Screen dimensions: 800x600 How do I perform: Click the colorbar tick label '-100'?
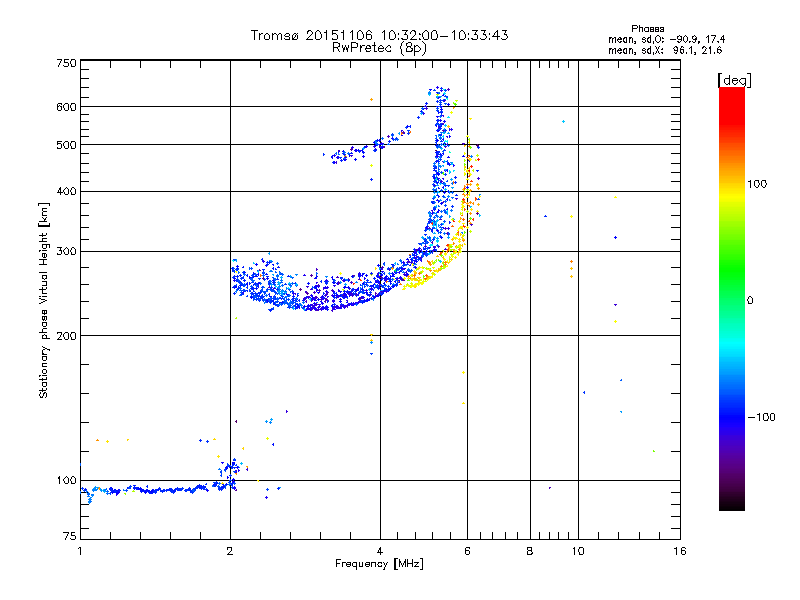pyautogui.click(x=761, y=417)
